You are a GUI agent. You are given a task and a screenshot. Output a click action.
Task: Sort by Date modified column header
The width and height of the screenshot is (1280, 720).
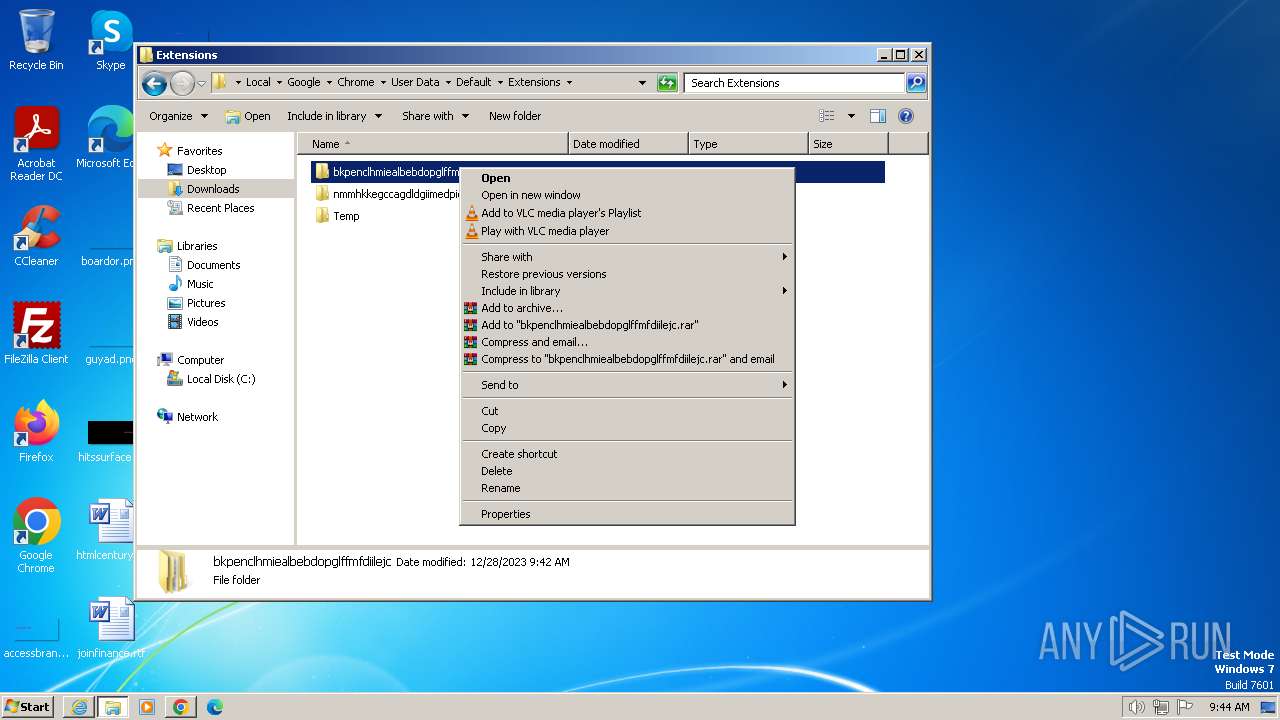628,144
